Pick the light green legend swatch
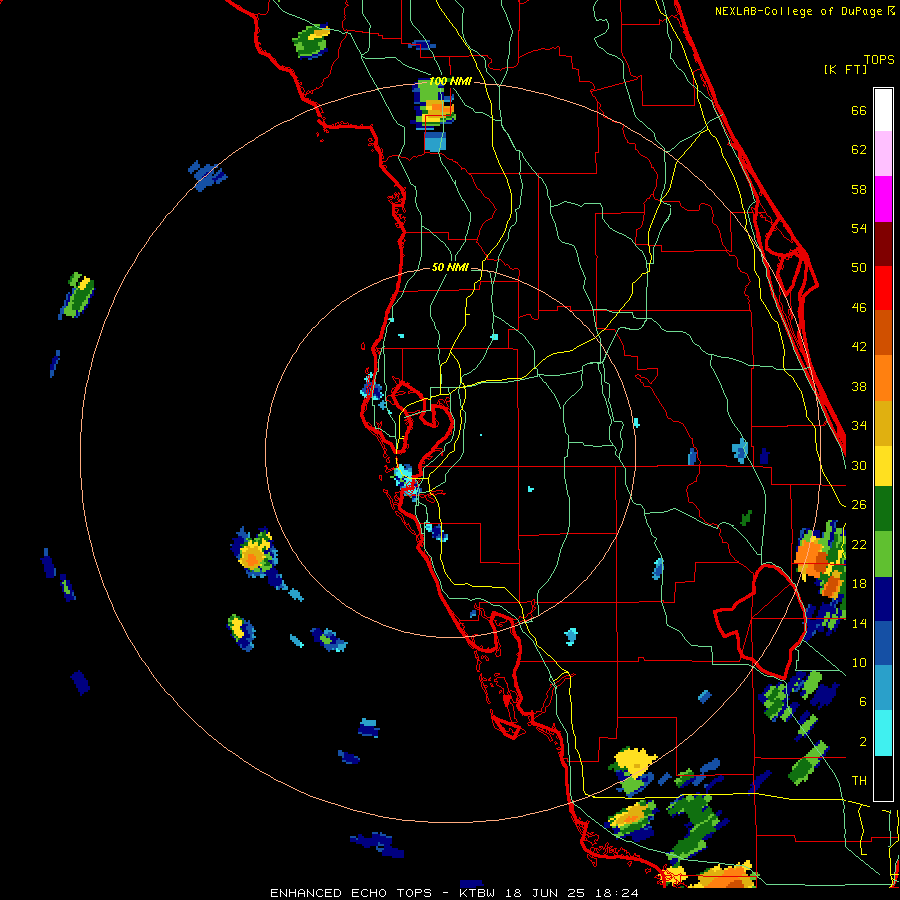900x900 pixels. [x=883, y=554]
